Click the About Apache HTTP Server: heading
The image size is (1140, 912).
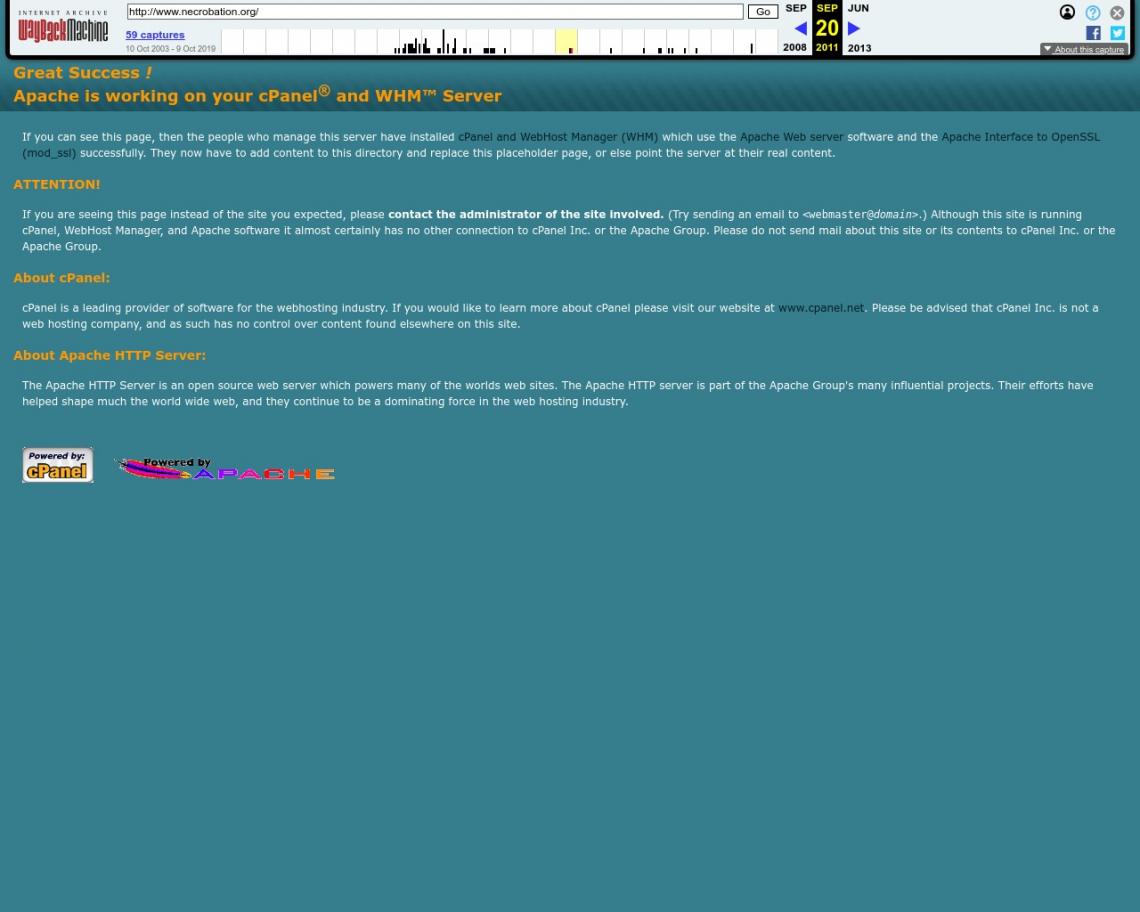110,356
